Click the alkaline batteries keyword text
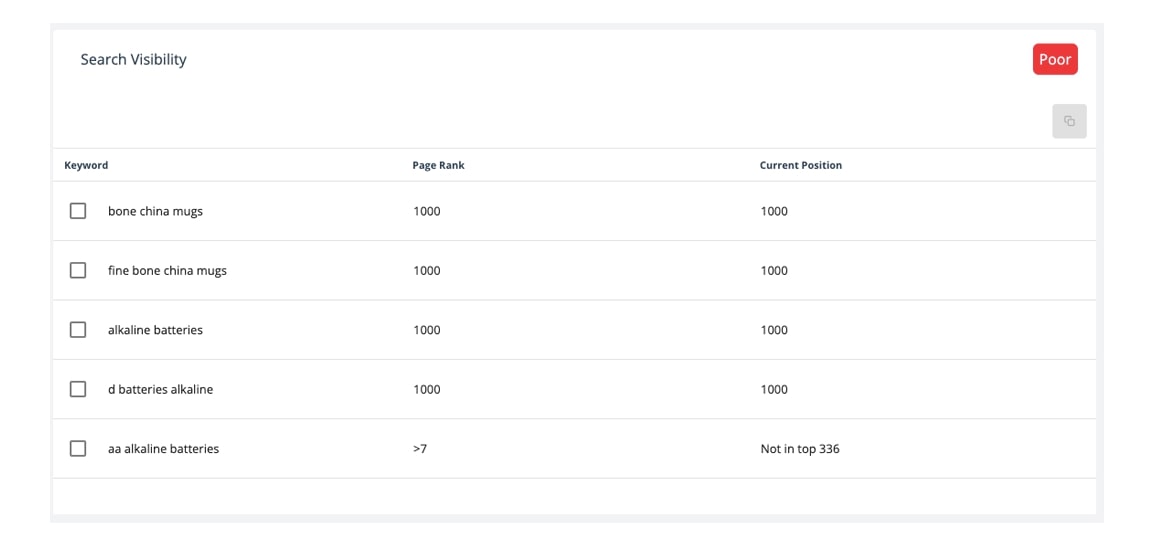This screenshot has height=546, width=1154. 155,330
